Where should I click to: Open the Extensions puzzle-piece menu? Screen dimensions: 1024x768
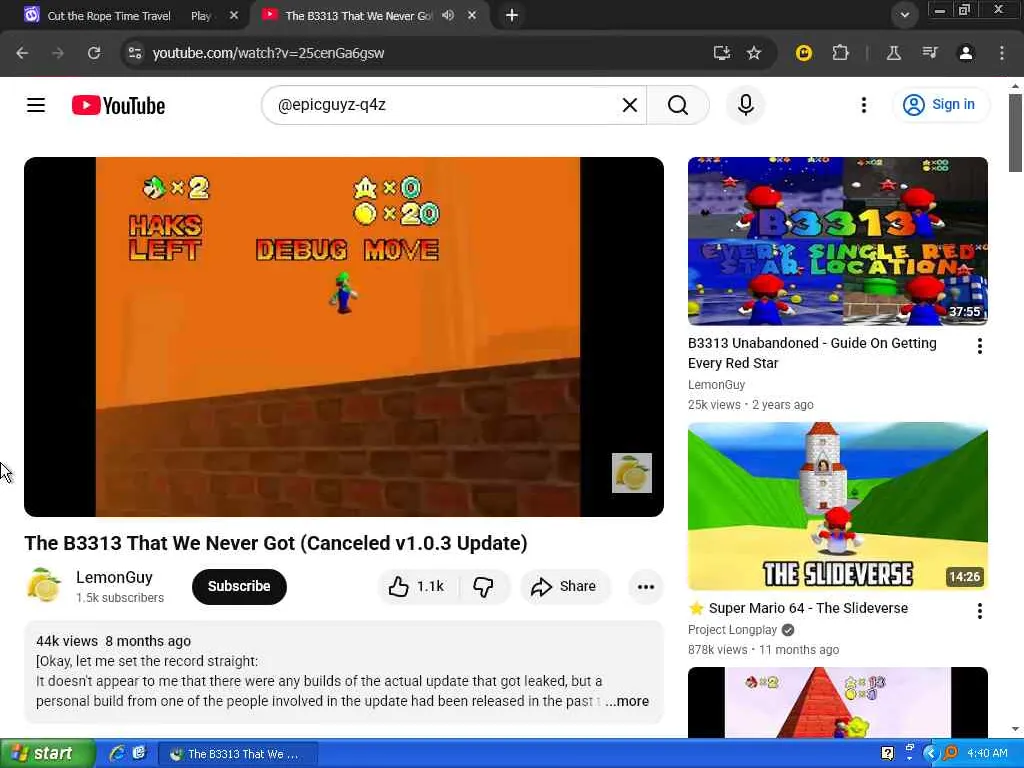point(840,53)
